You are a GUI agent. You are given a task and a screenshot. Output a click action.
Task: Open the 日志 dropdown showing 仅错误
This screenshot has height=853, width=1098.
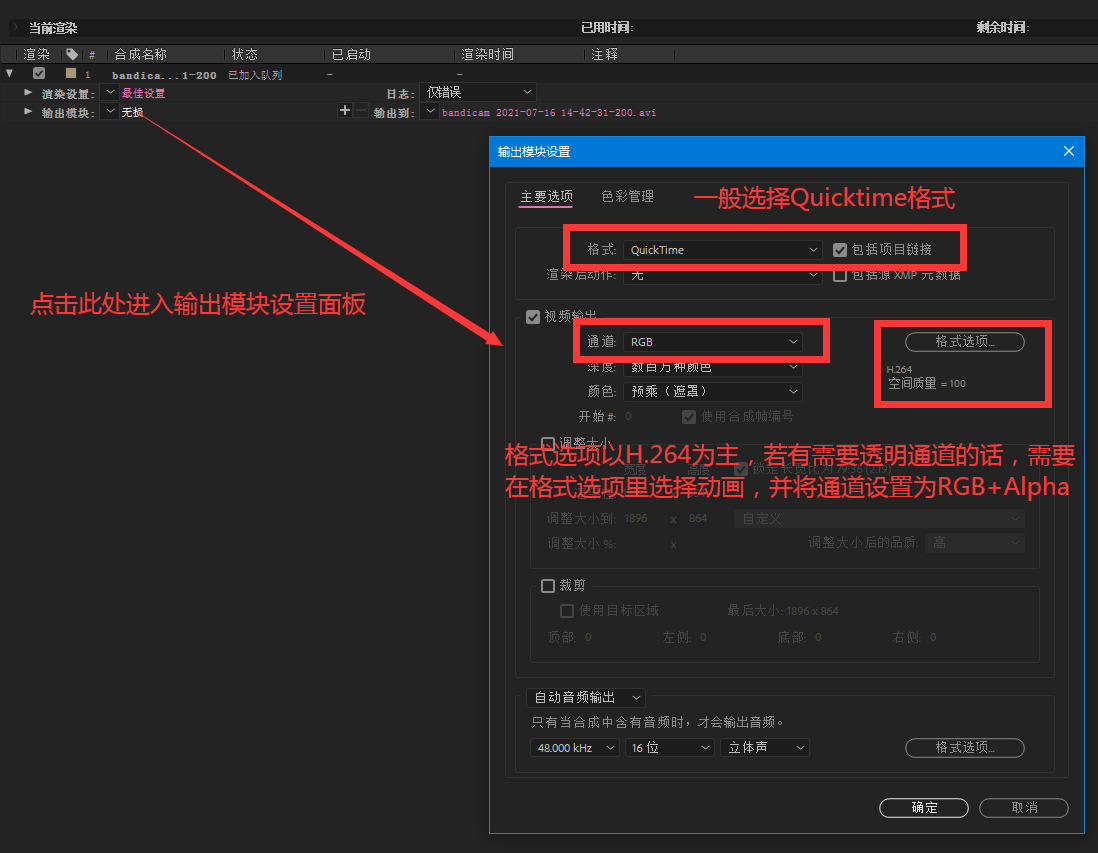click(478, 92)
